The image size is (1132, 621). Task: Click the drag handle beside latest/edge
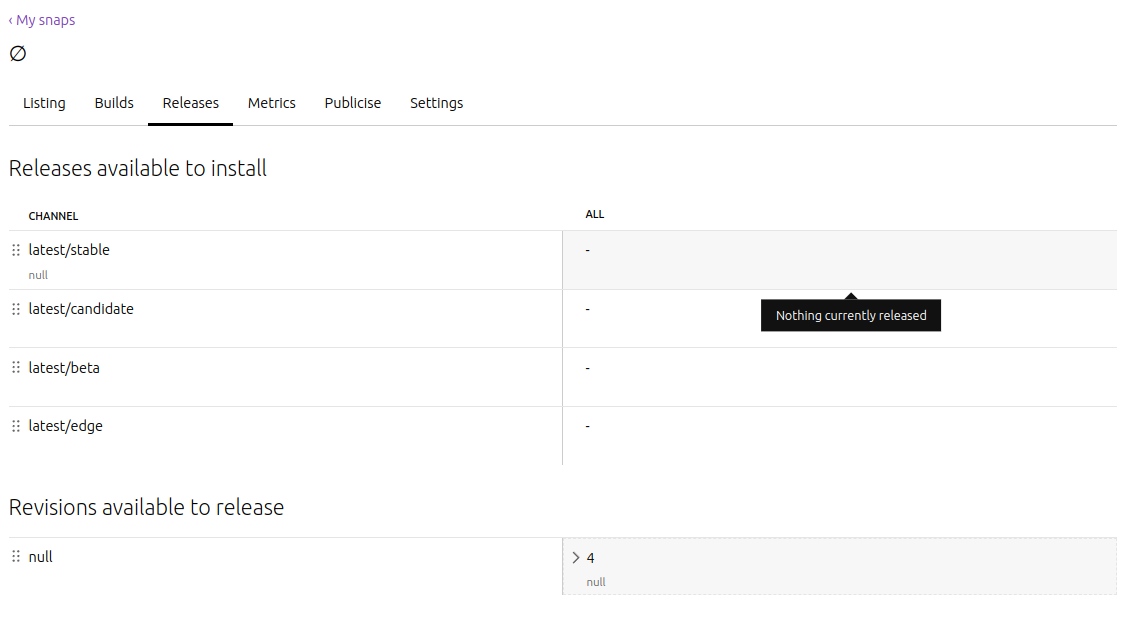[16, 425]
